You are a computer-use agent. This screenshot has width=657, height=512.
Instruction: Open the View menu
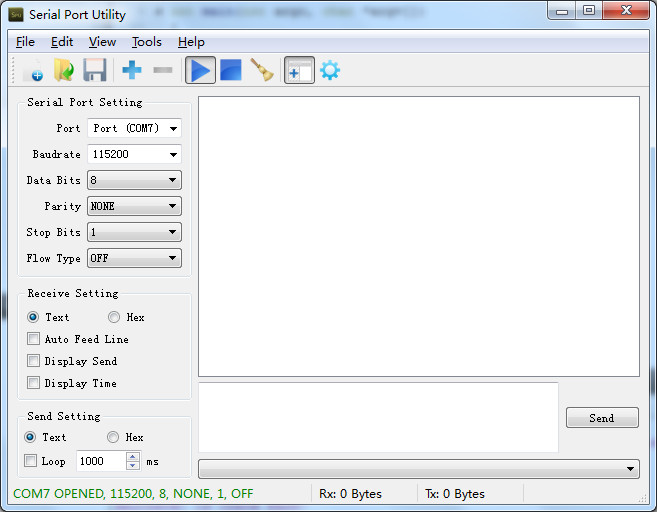tap(102, 42)
